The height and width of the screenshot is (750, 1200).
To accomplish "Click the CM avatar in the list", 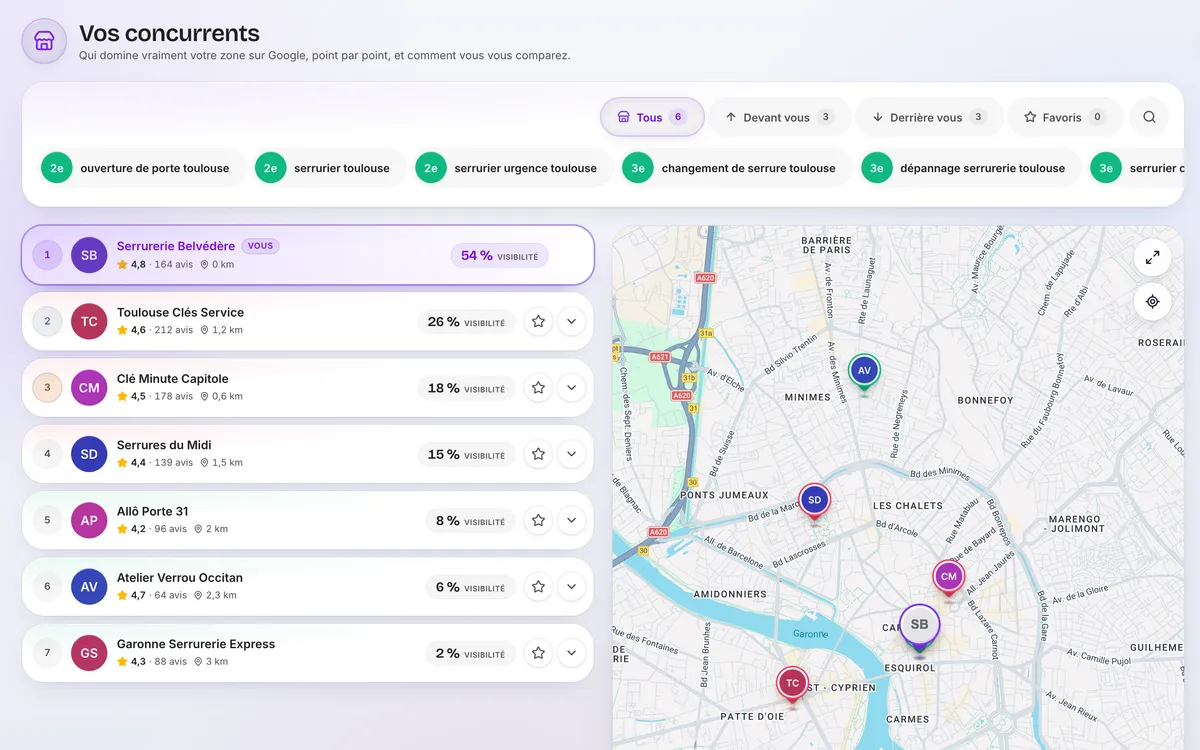I will 89,388.
